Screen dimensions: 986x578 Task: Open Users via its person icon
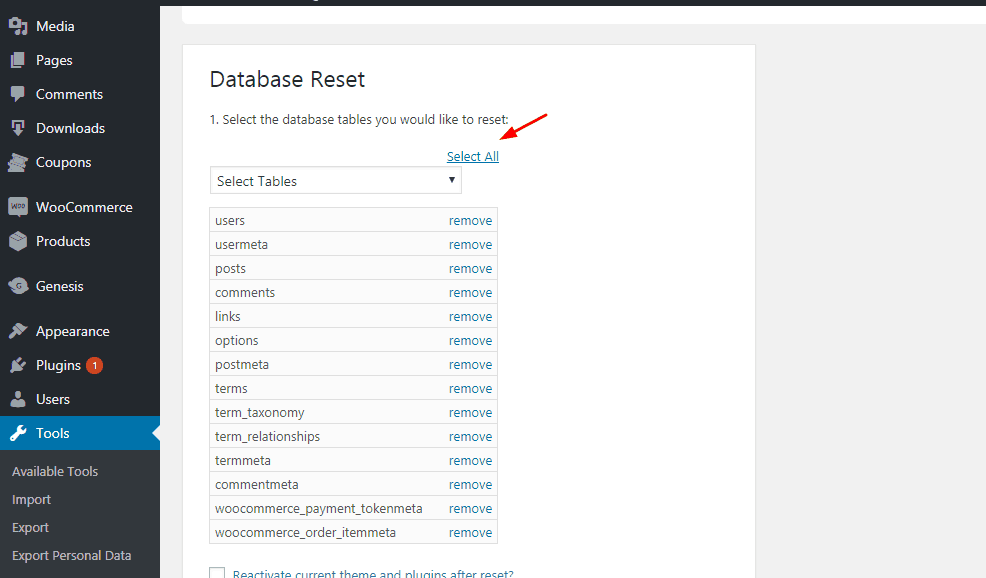tap(18, 399)
